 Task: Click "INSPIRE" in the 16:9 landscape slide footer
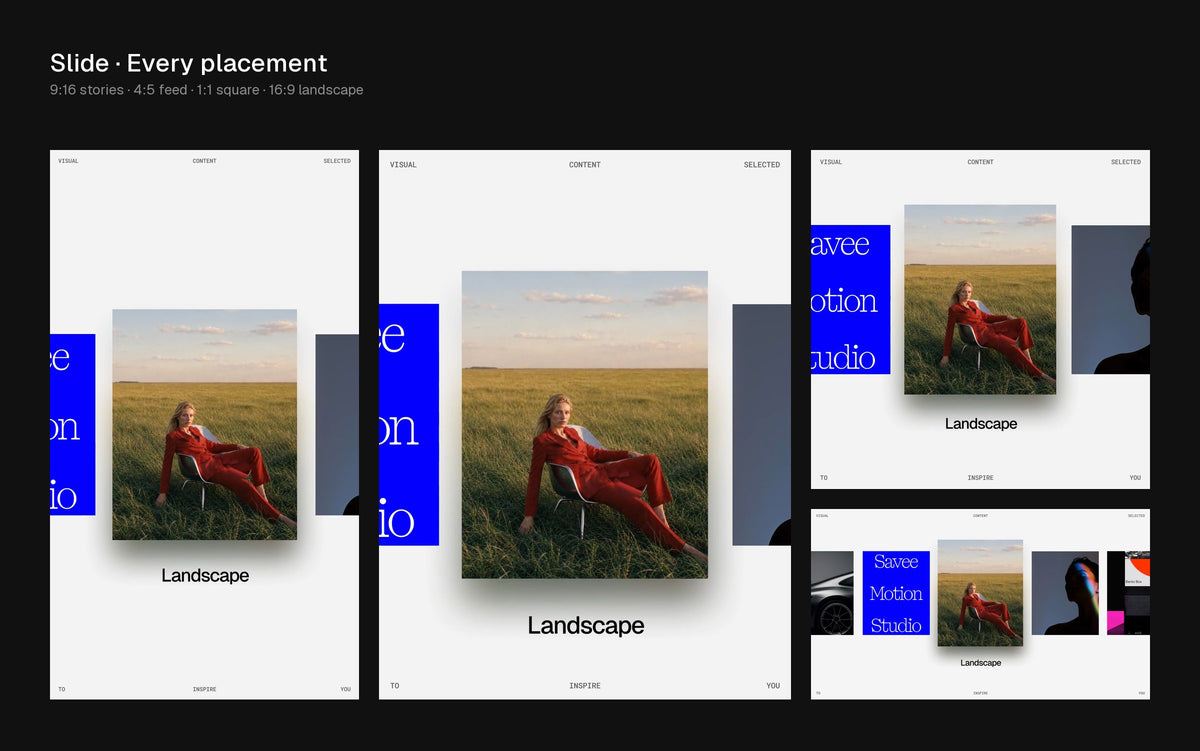[x=981, y=693]
